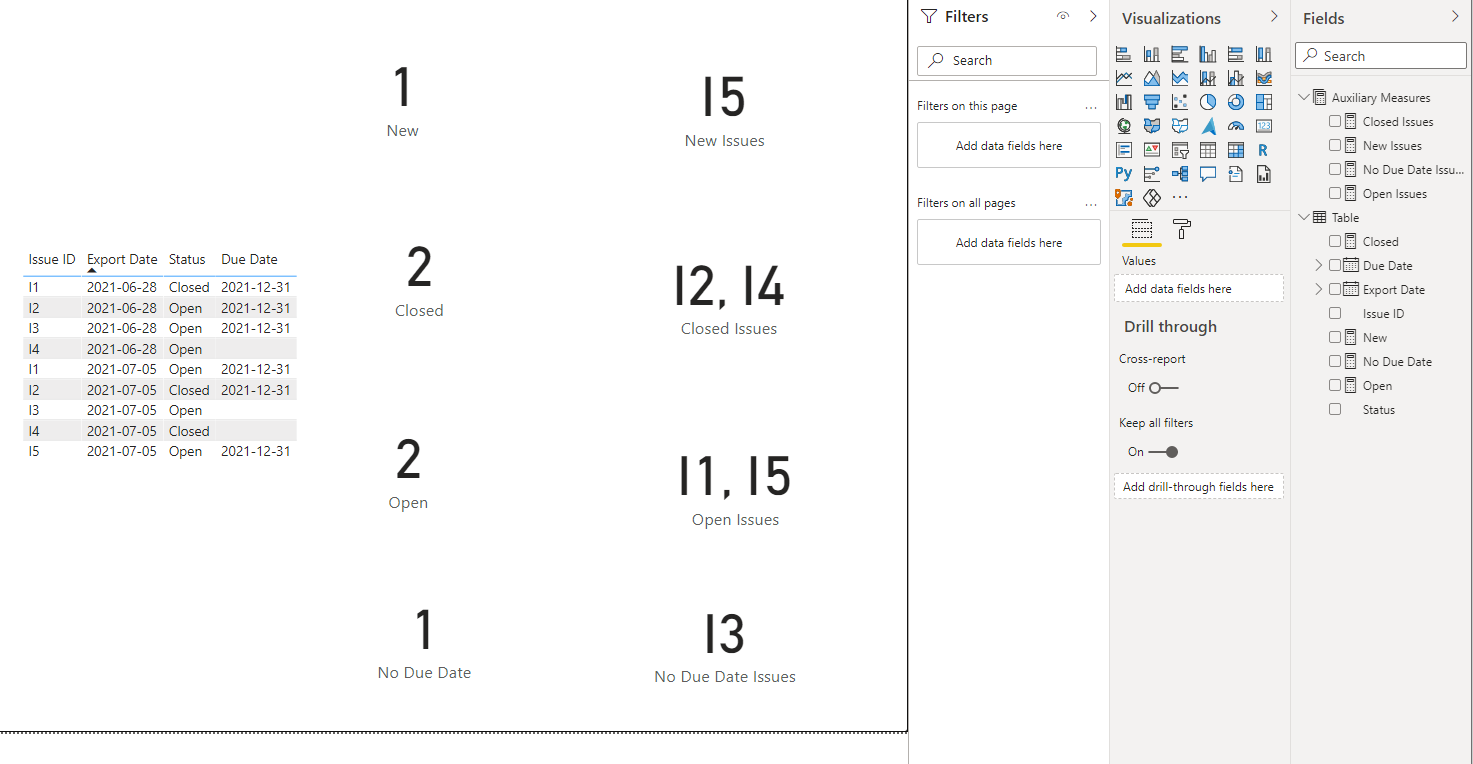1473x764 pixels.
Task: Select the Slicer visualization icon
Action: 1180,150
